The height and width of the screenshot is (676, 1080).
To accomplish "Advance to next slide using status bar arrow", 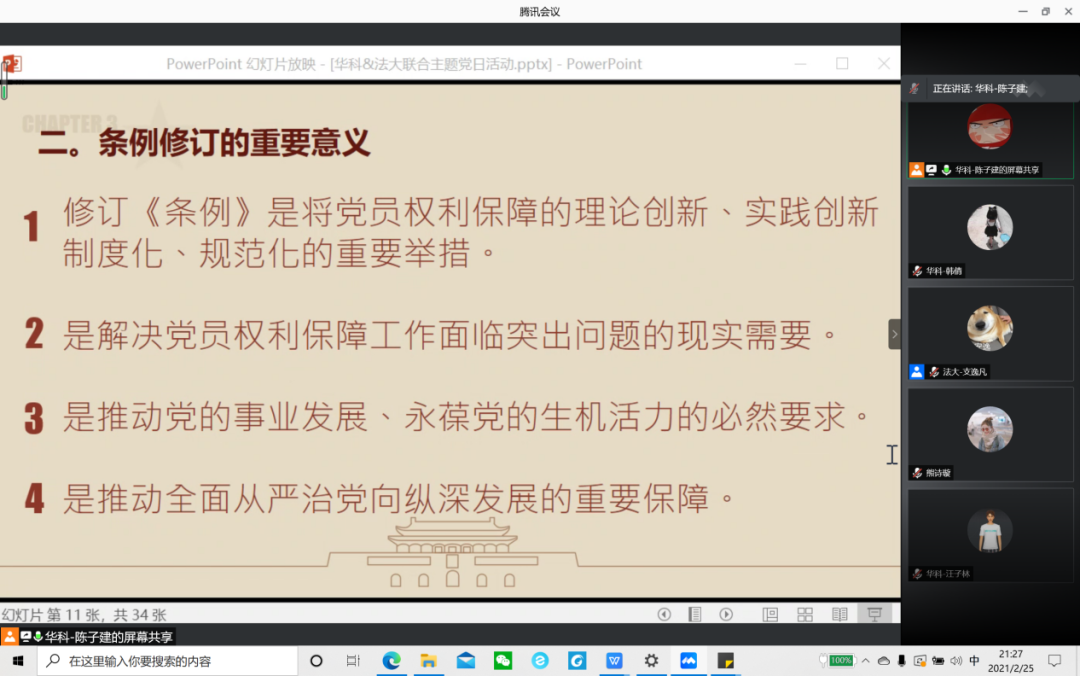I will (x=727, y=614).
